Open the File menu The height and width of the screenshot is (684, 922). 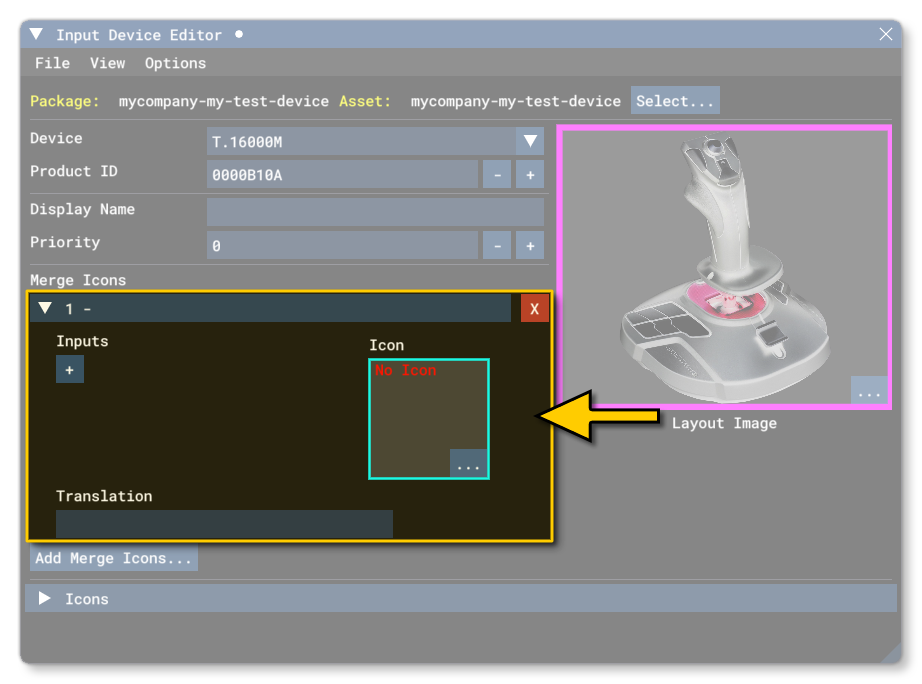(52, 63)
